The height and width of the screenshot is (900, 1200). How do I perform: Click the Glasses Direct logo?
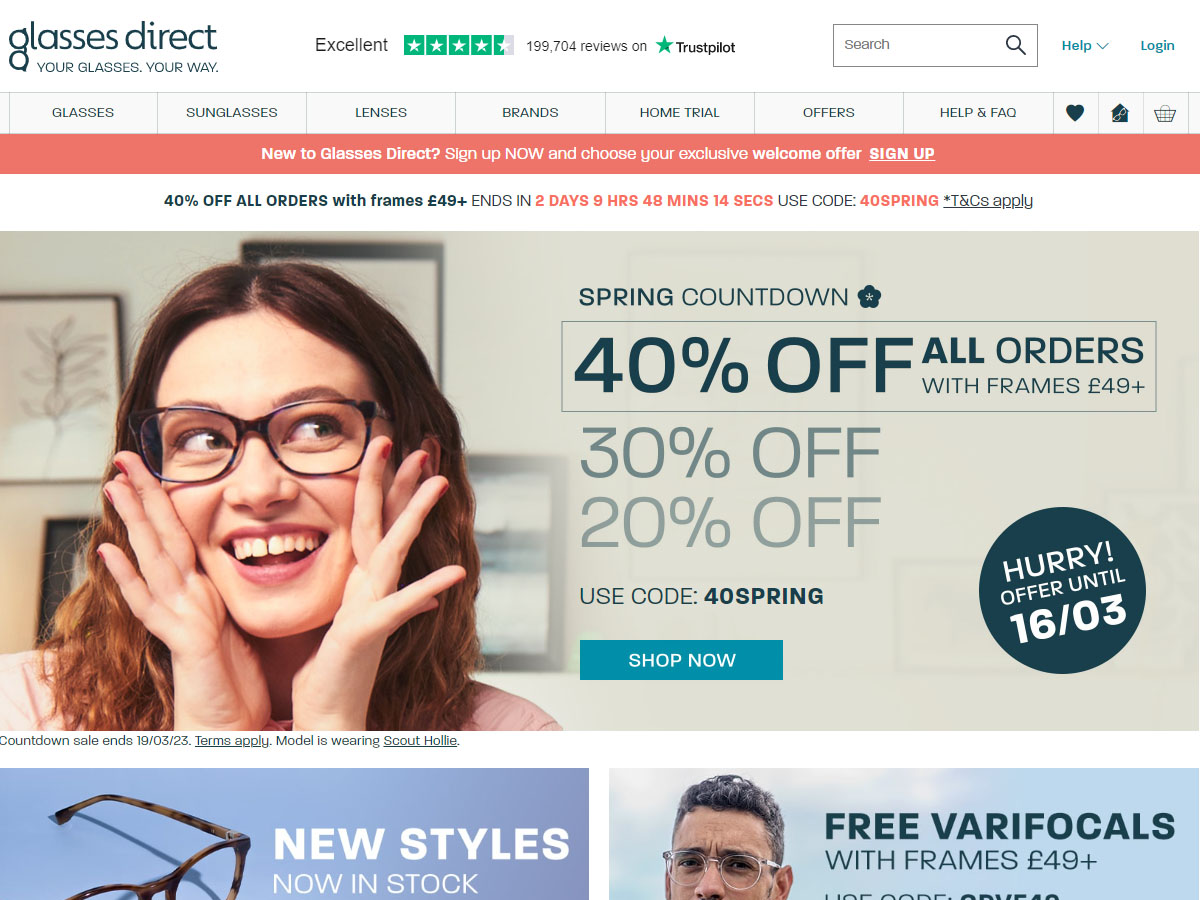pyautogui.click(x=112, y=46)
